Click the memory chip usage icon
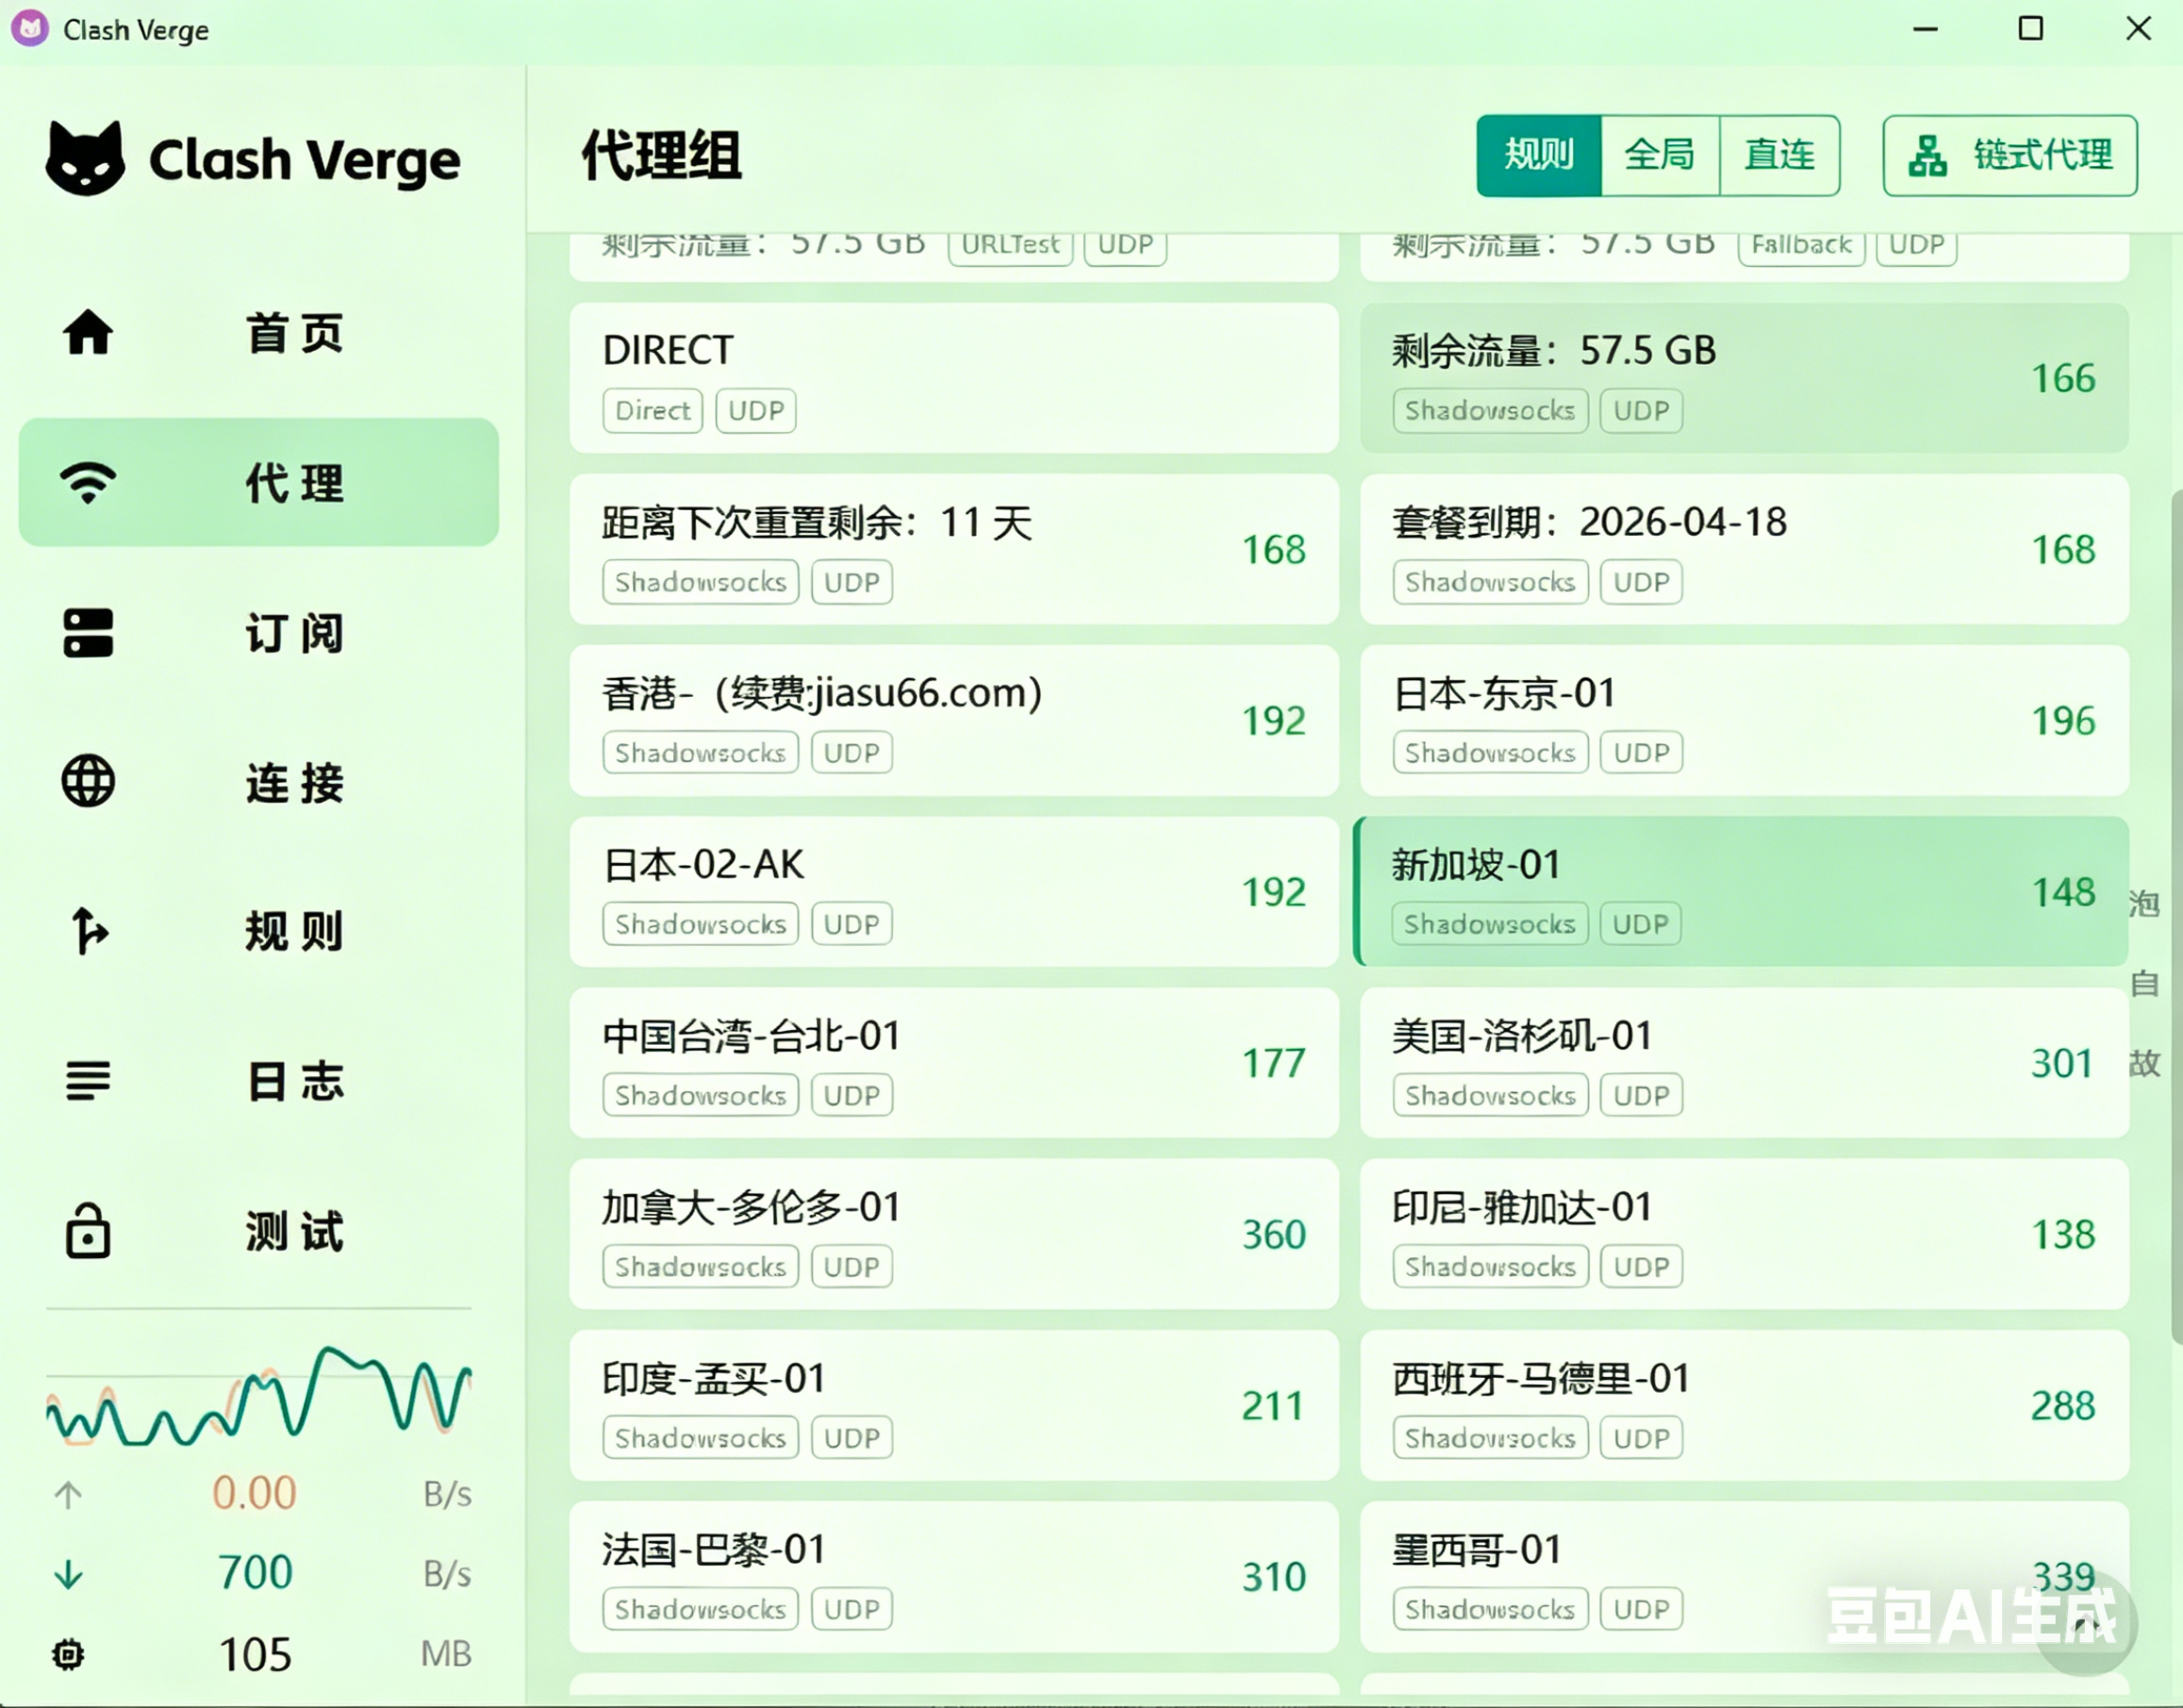 click(x=68, y=1654)
